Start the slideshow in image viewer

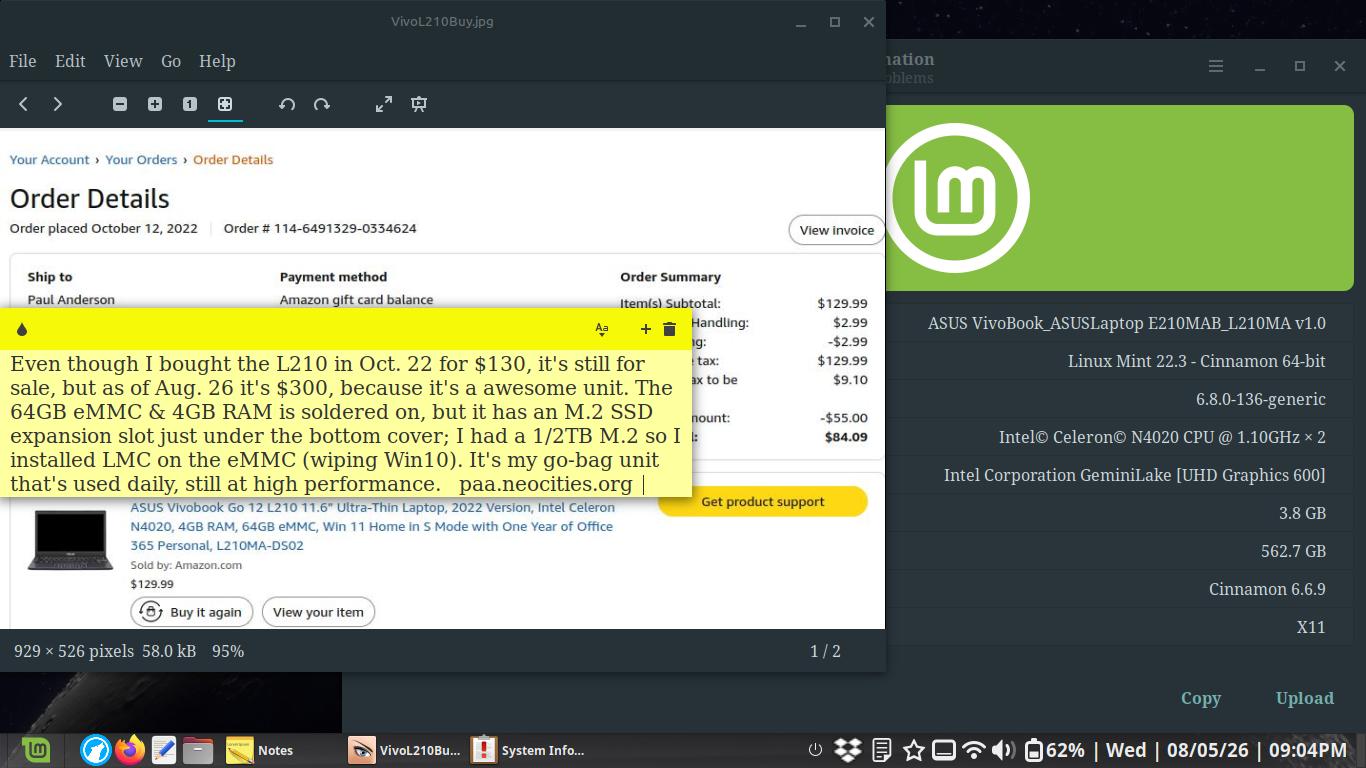(x=419, y=104)
